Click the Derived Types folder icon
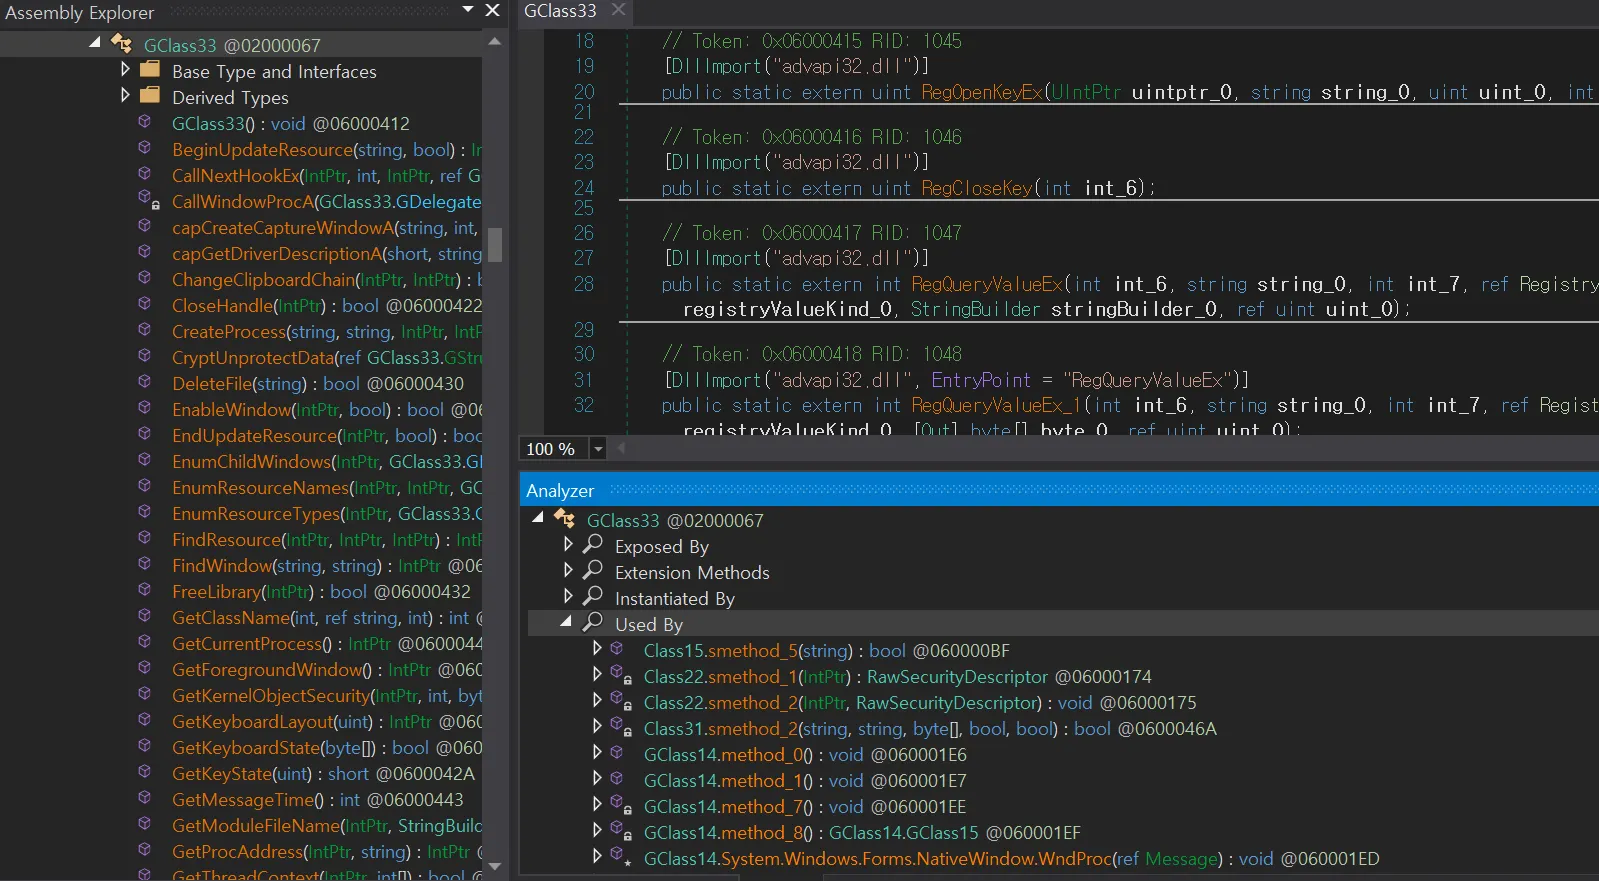 pyautogui.click(x=150, y=96)
